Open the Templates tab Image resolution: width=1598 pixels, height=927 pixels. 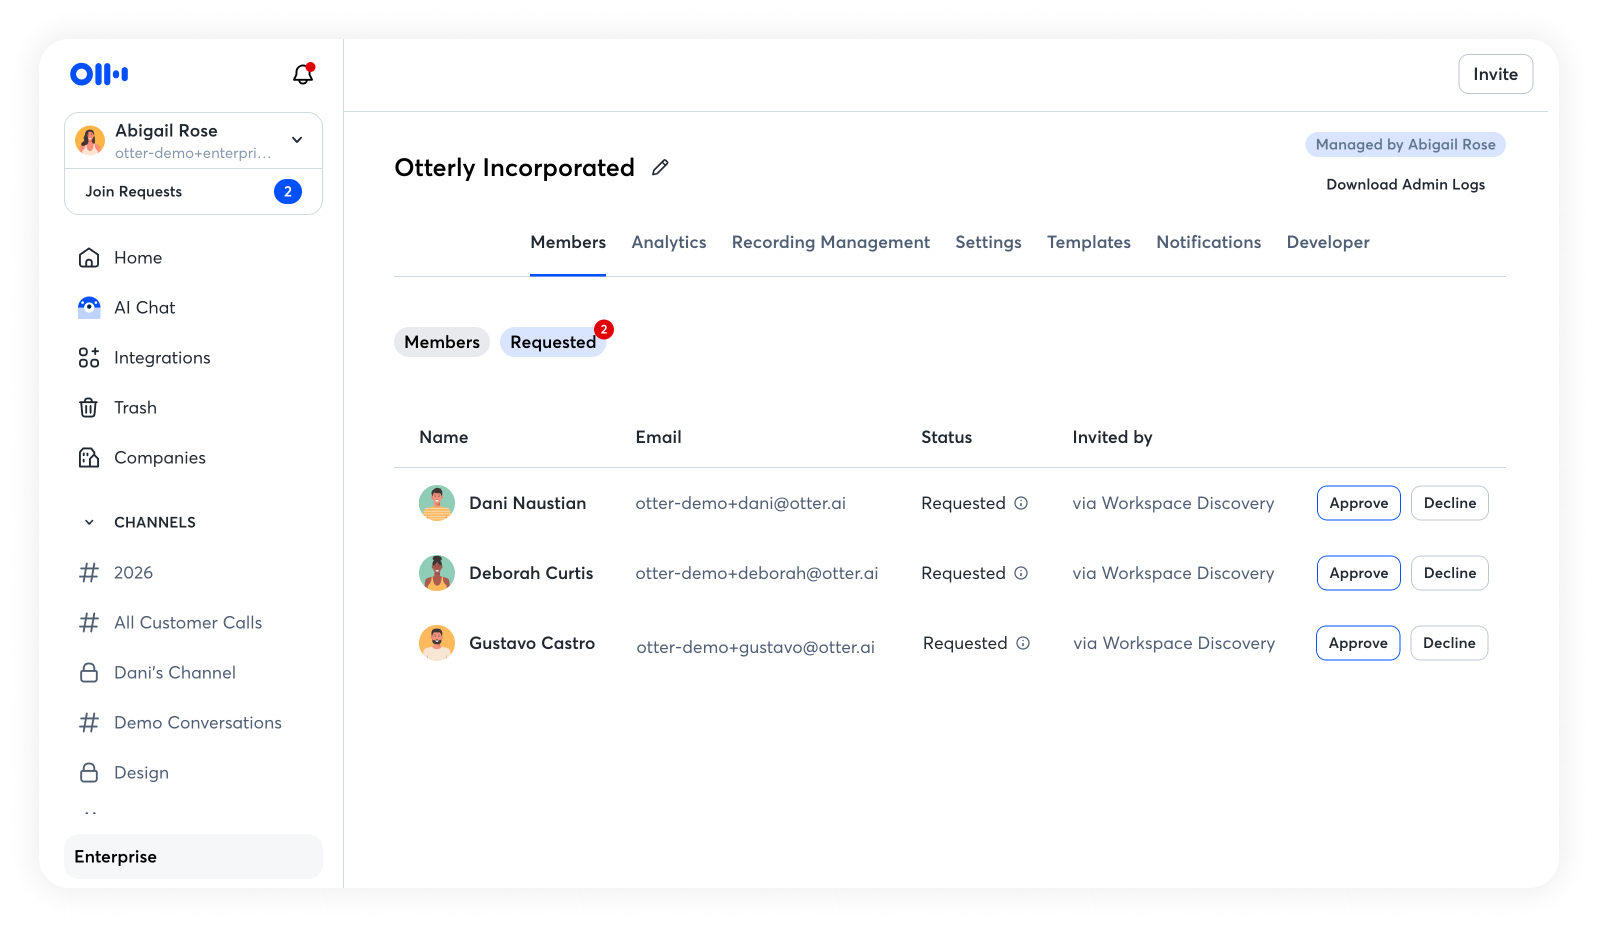1089,243
